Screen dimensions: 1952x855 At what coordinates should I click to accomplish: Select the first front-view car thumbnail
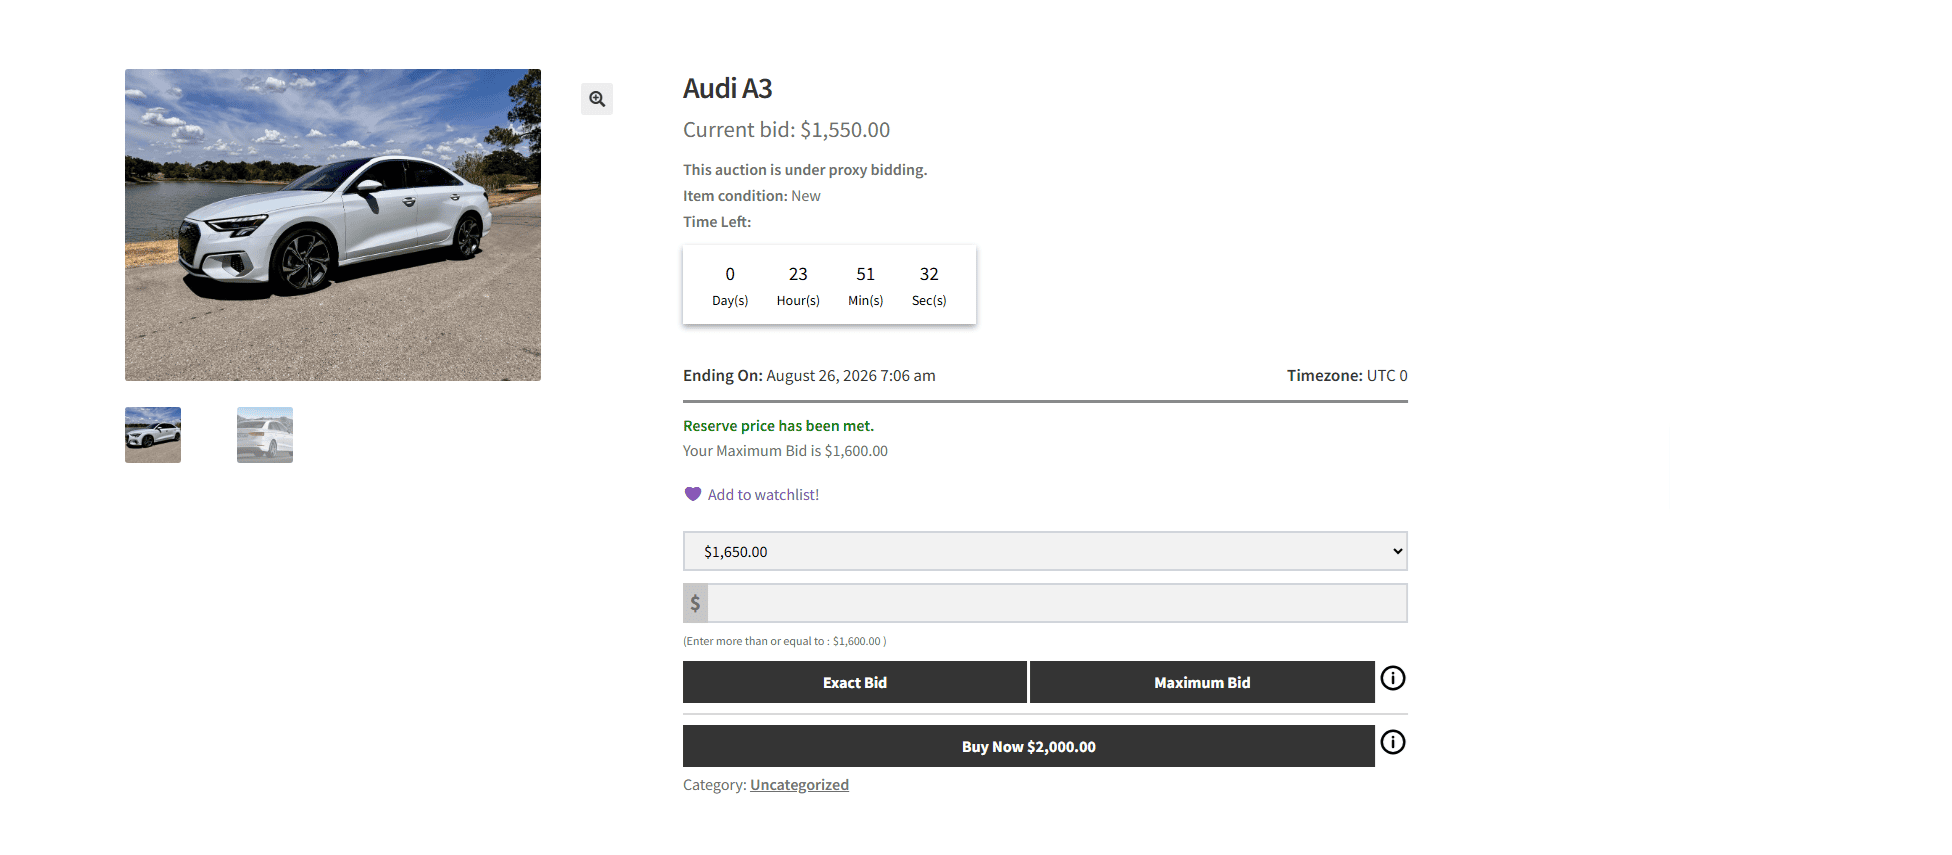coord(153,435)
